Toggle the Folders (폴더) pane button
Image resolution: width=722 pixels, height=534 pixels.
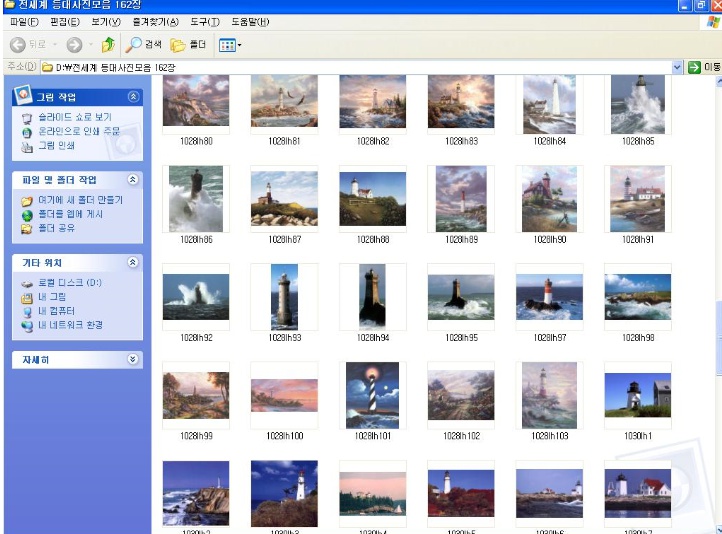(188, 45)
